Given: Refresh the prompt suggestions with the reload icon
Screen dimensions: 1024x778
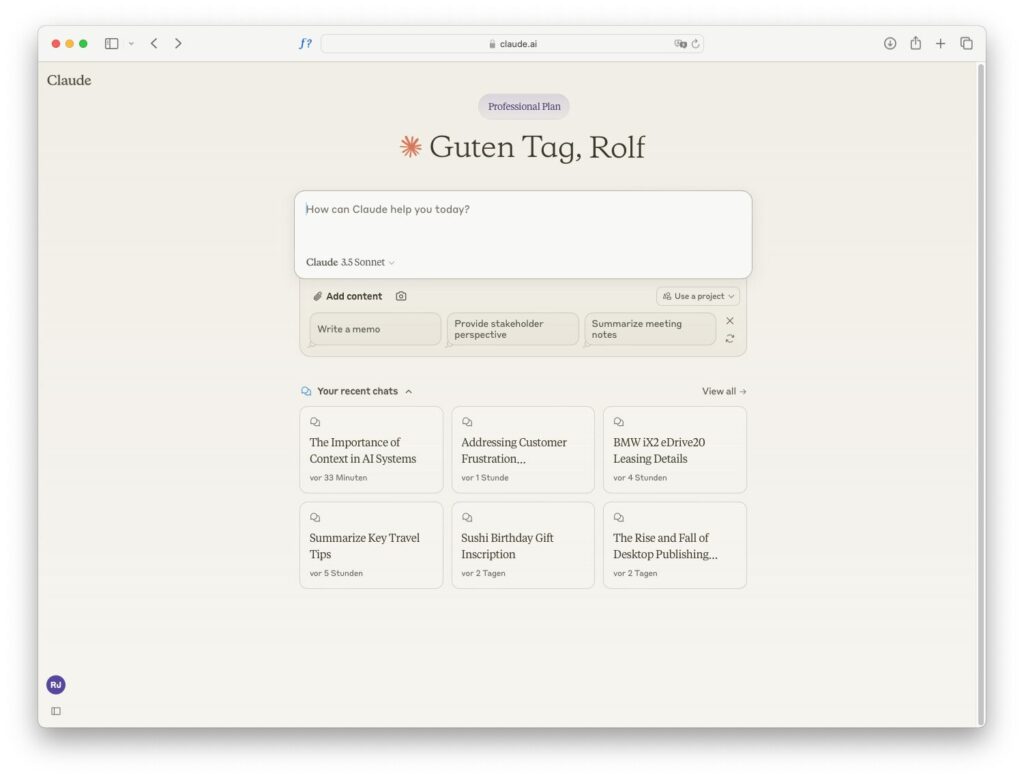Looking at the screenshot, I should tap(729, 338).
